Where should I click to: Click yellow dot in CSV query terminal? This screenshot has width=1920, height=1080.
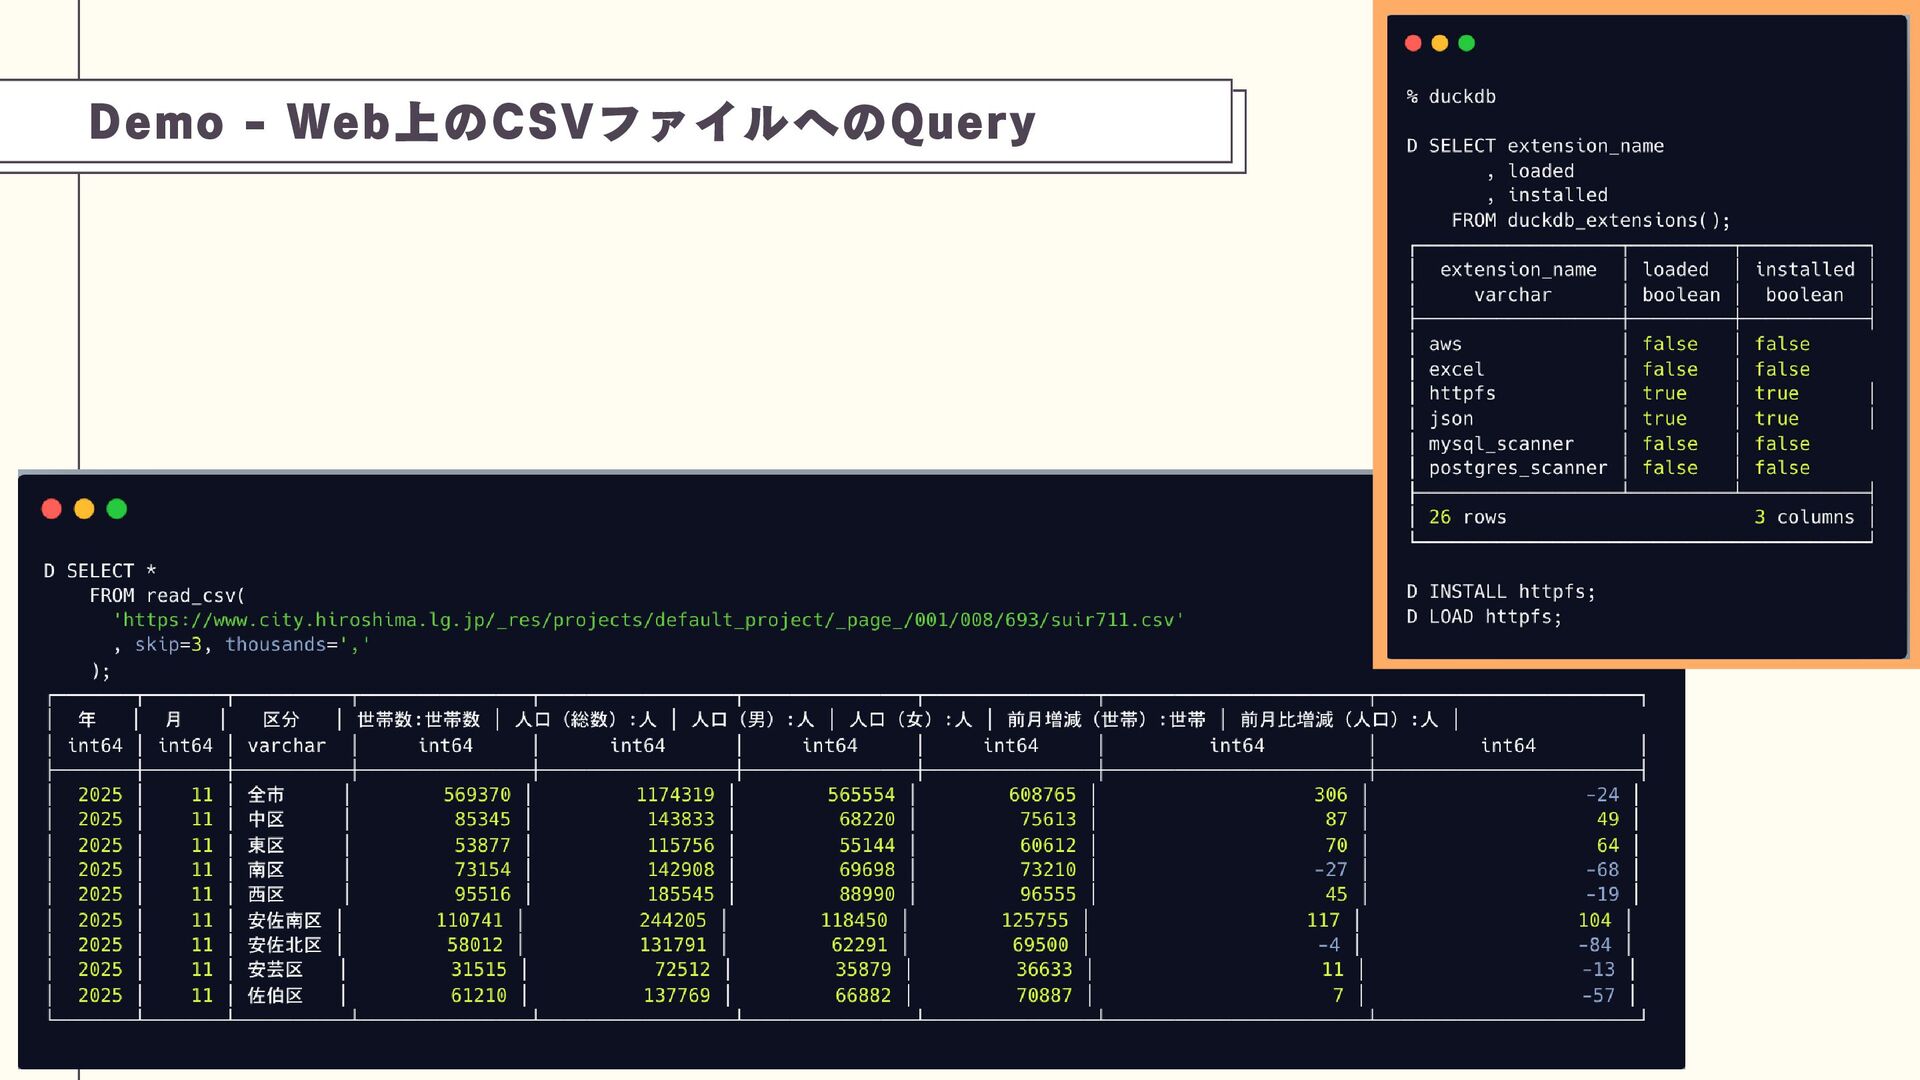[x=84, y=509]
